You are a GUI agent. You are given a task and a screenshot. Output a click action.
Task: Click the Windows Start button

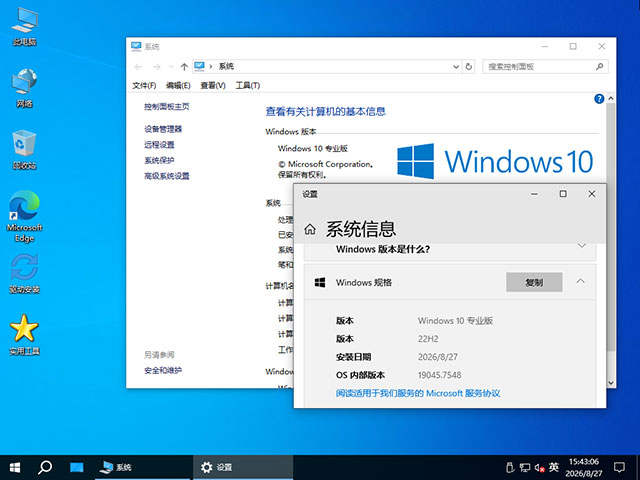(15, 467)
